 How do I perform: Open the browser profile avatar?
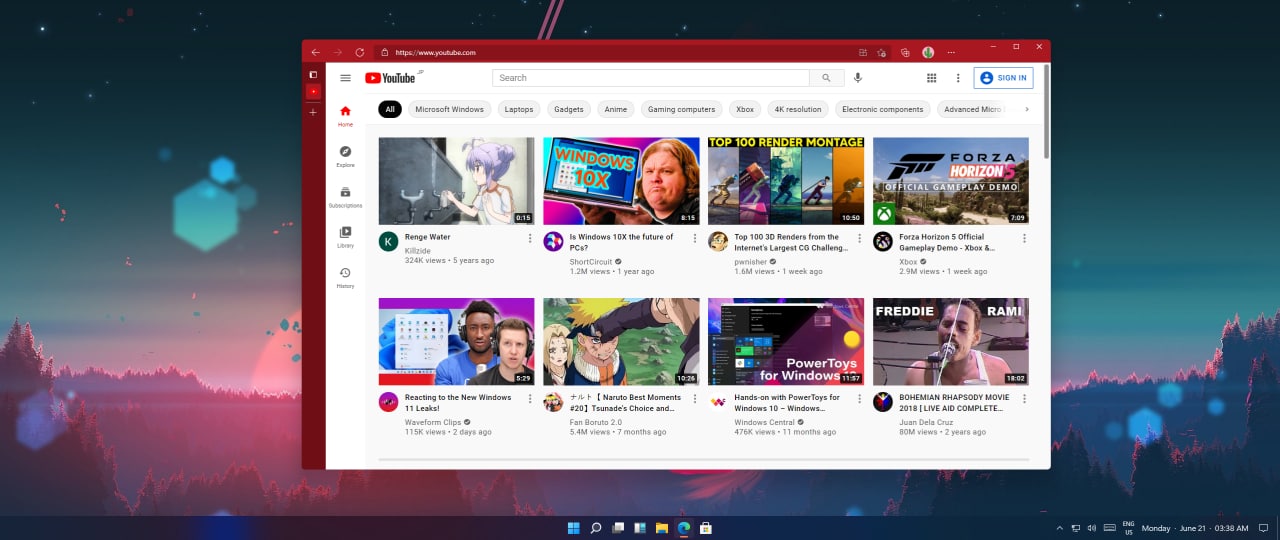tap(928, 52)
